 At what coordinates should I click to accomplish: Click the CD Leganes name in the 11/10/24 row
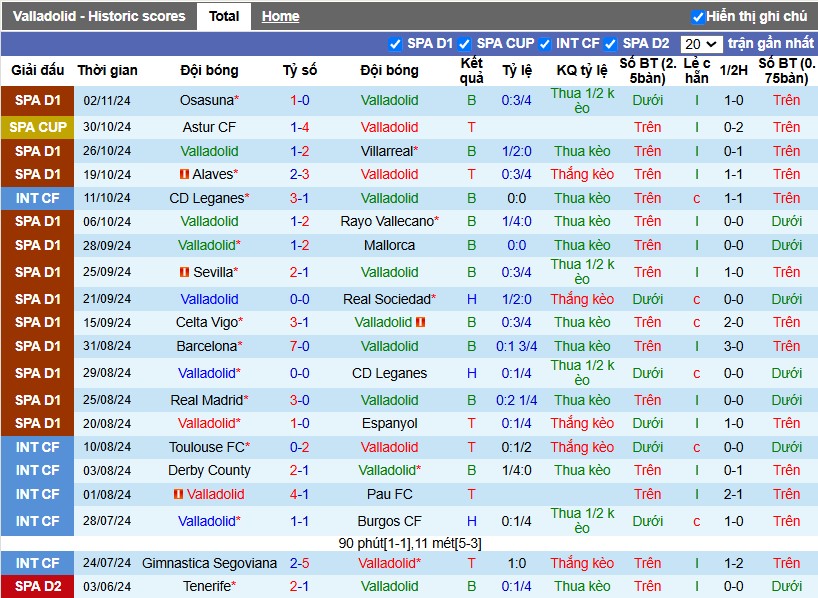(207, 198)
